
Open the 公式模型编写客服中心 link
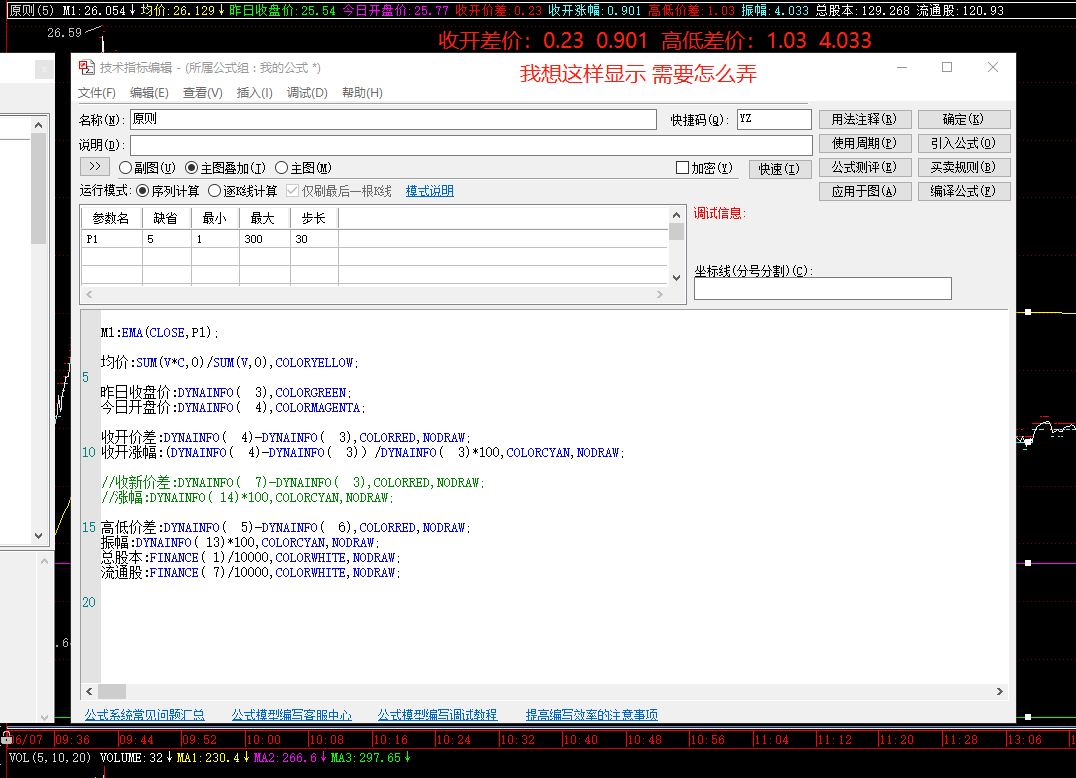[x=292, y=715]
